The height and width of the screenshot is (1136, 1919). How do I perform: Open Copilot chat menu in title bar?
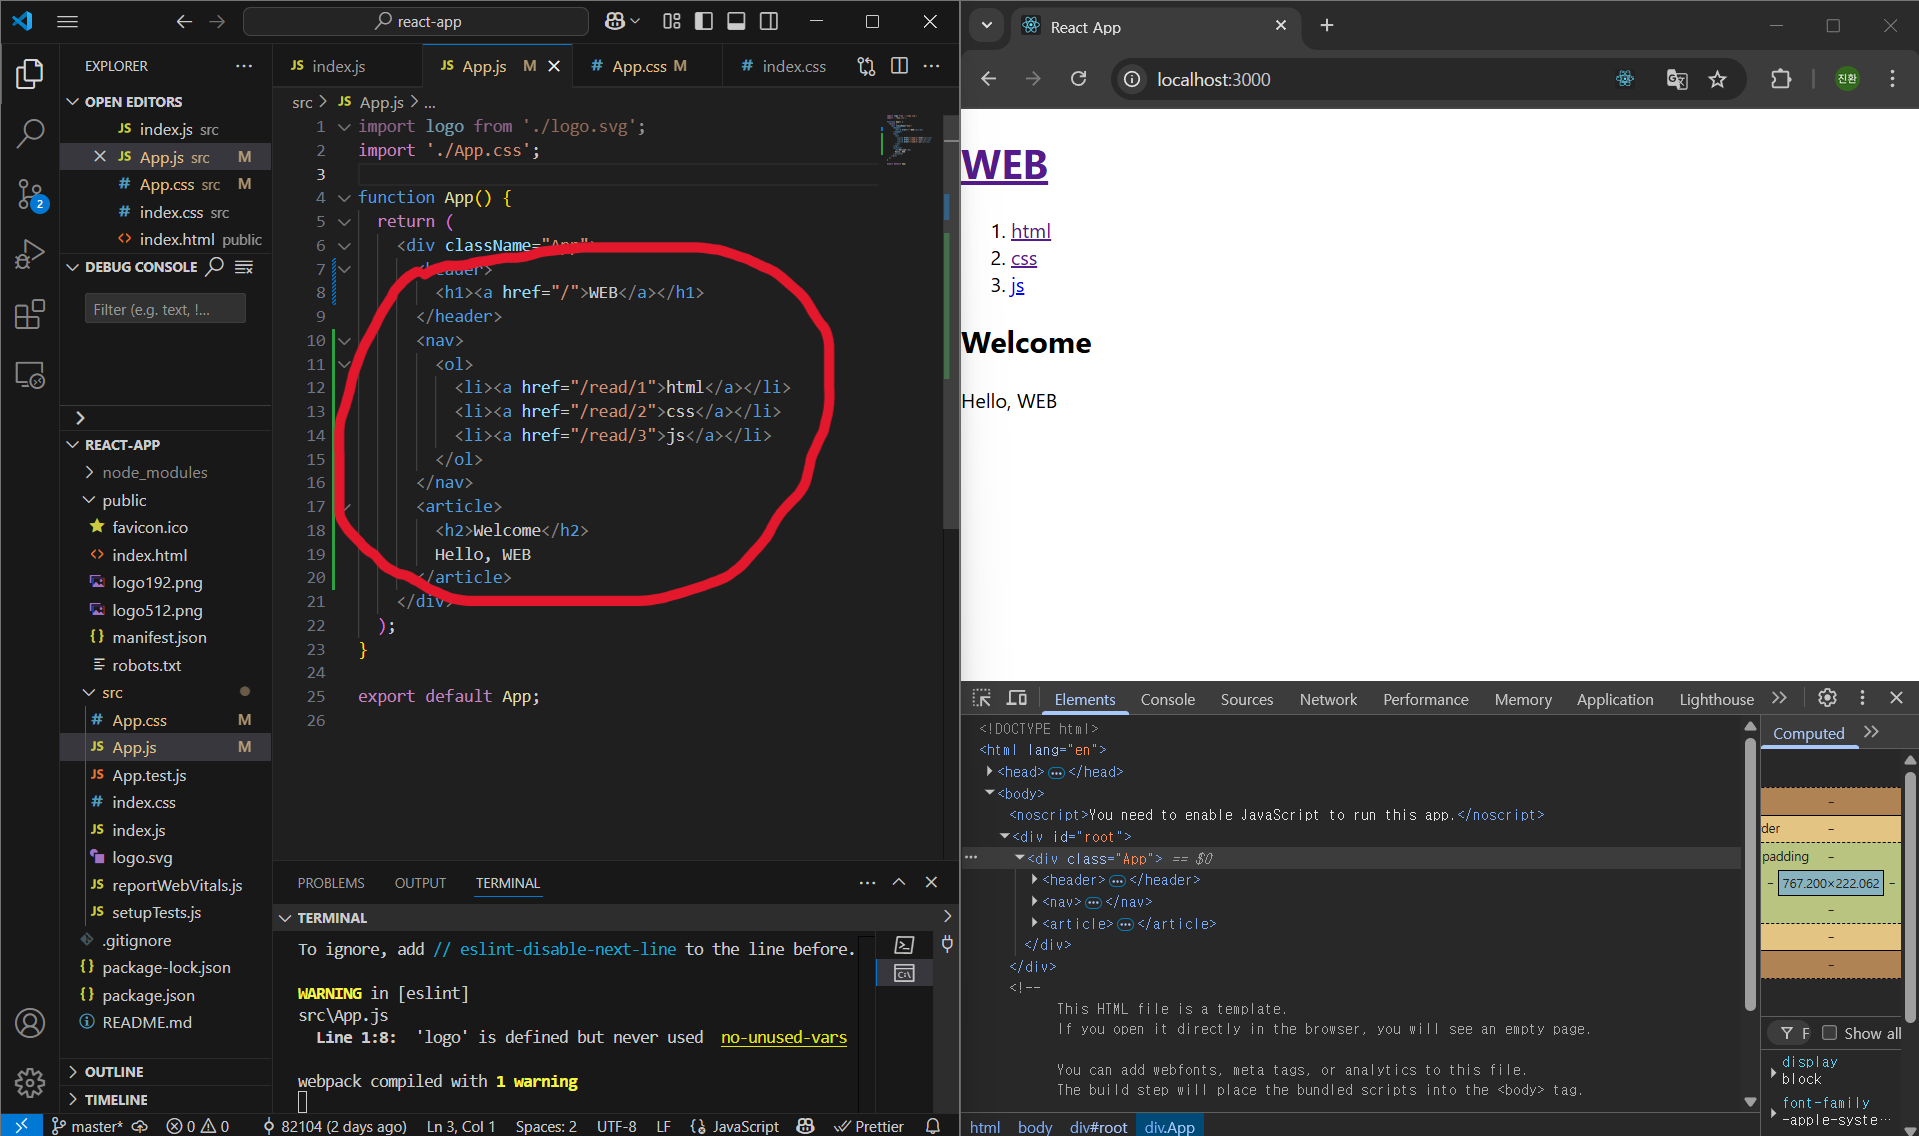tap(621, 21)
